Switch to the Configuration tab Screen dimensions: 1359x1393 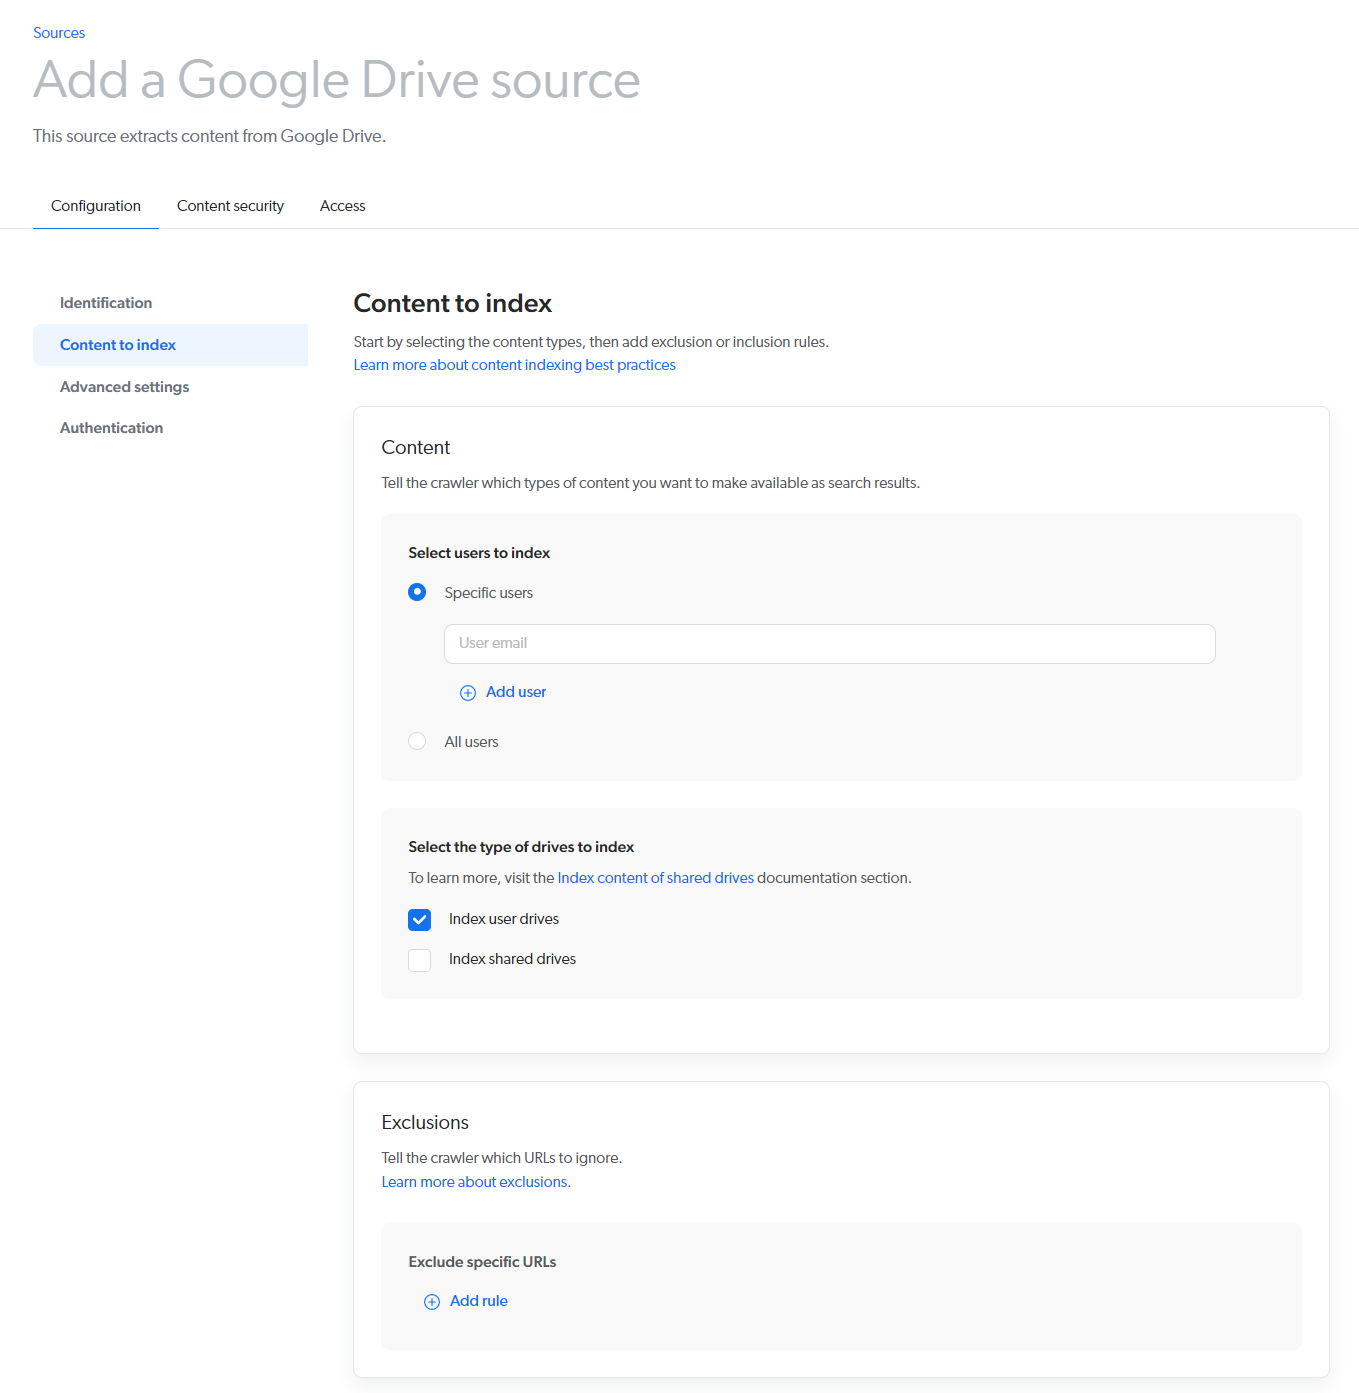point(96,206)
